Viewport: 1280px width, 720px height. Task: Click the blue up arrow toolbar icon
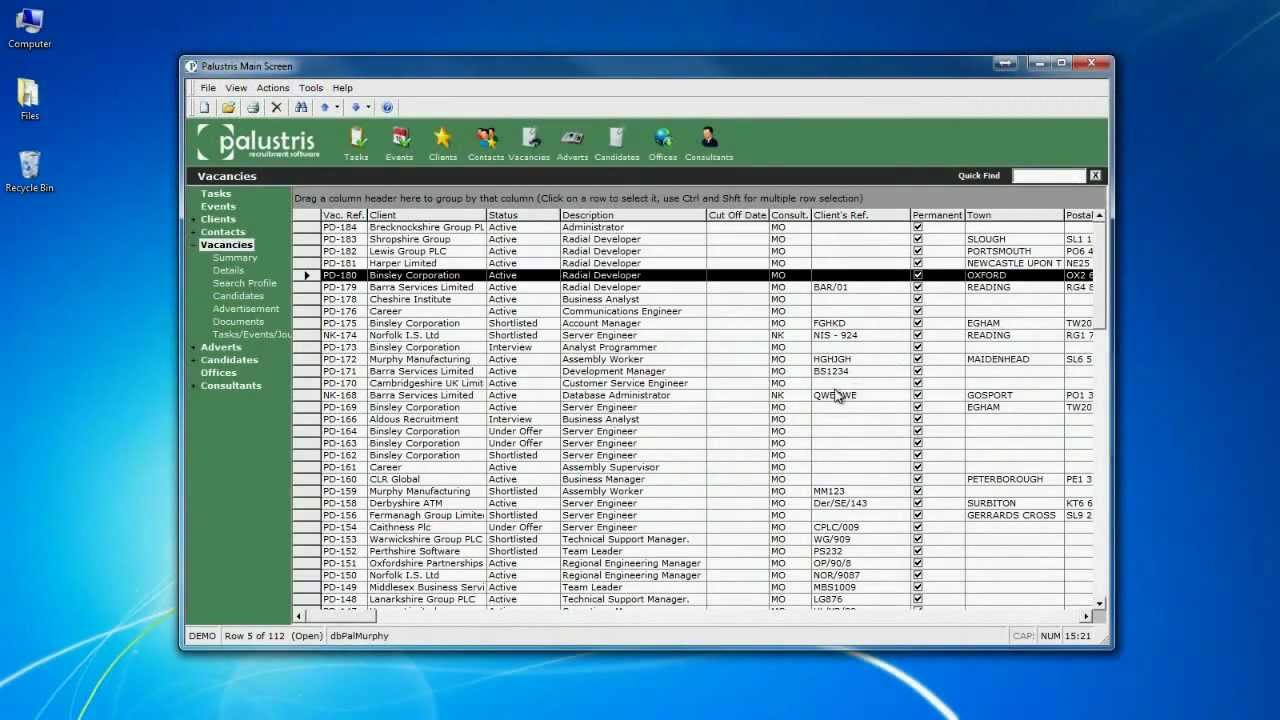click(324, 107)
